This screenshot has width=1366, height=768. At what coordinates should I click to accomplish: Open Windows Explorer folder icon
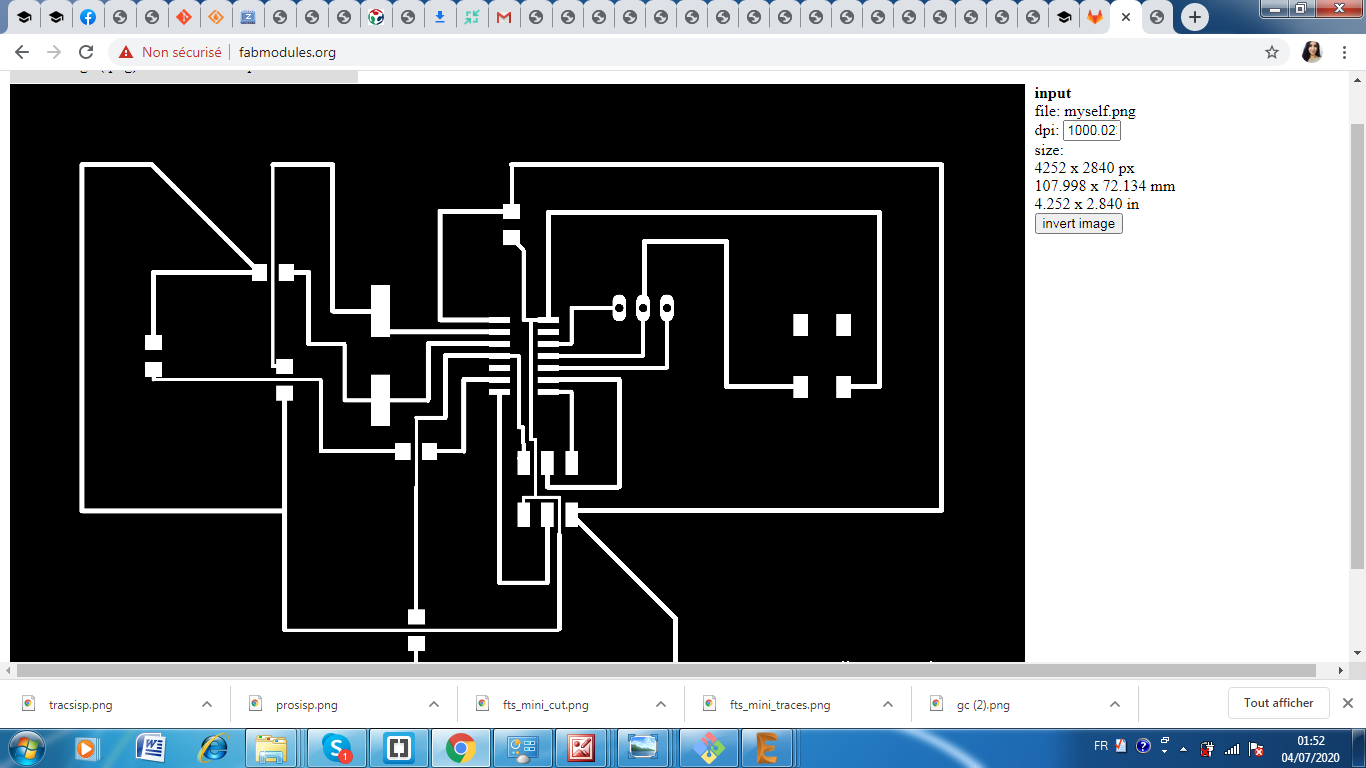(x=271, y=748)
